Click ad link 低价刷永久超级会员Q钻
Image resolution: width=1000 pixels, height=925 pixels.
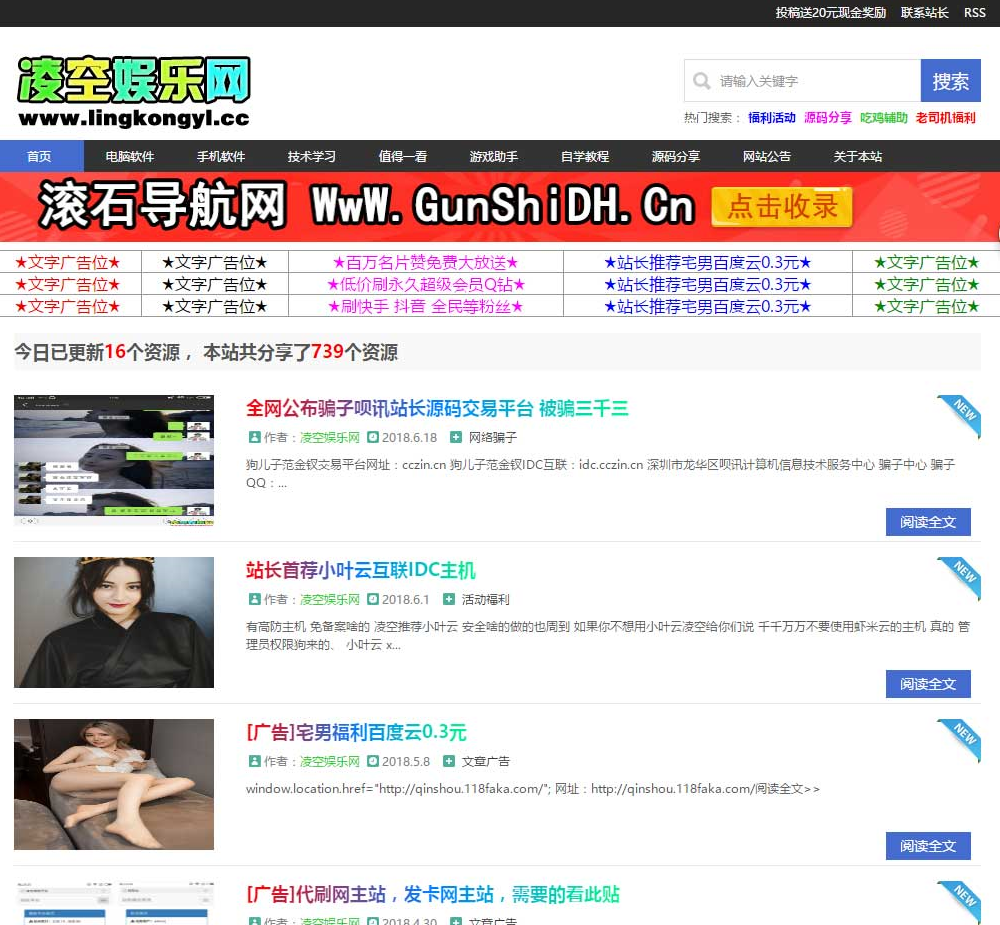[x=425, y=285]
